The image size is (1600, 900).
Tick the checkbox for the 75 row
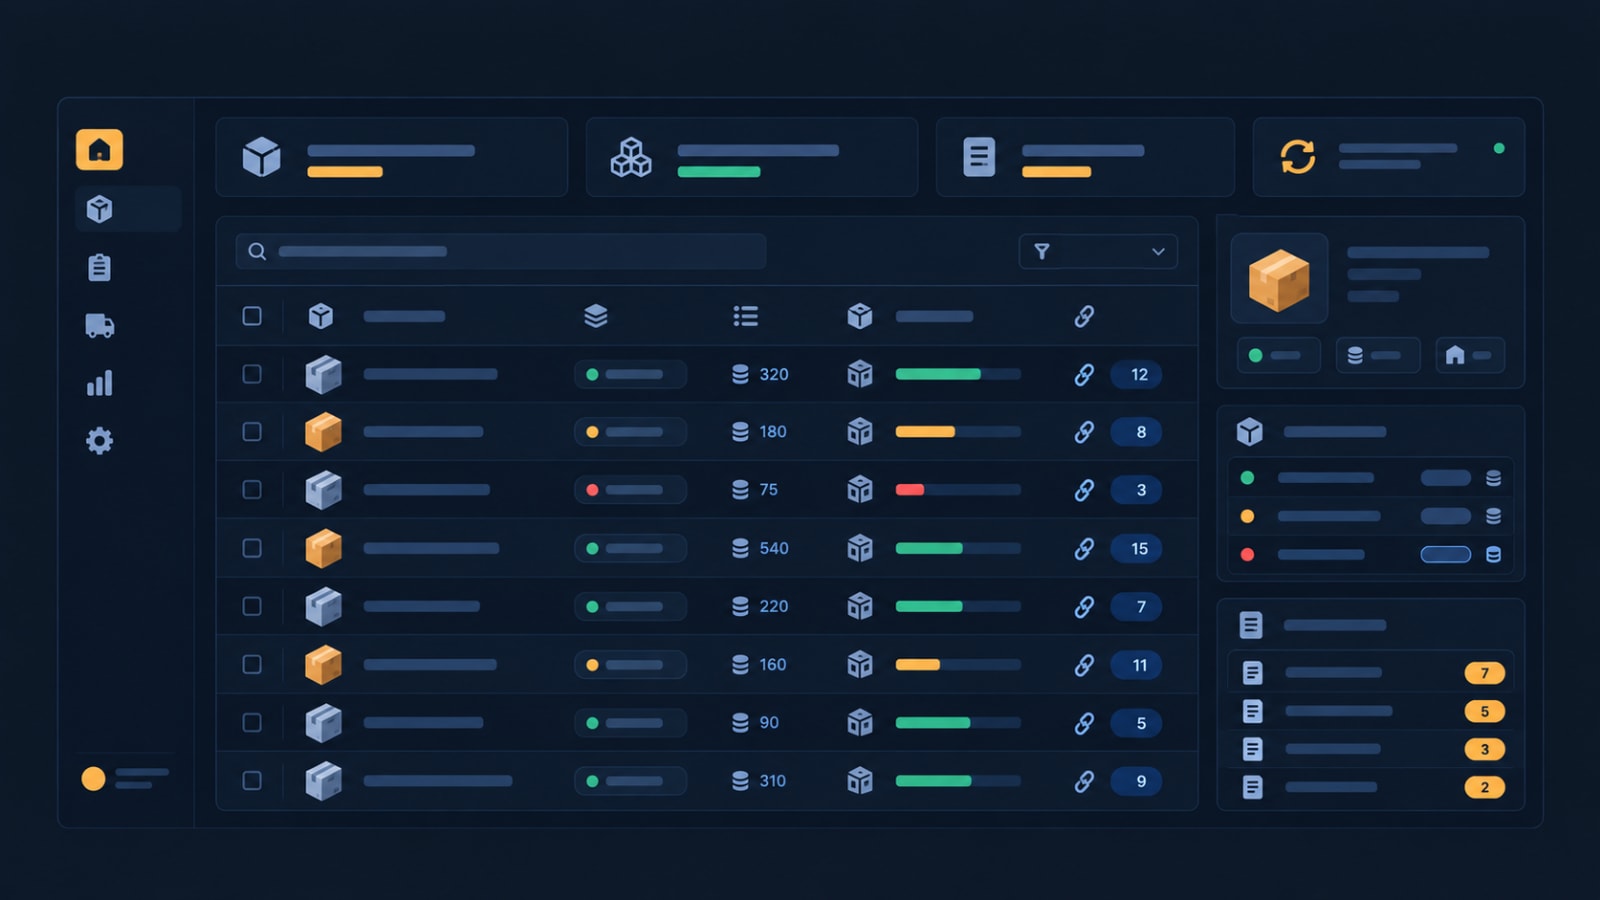pyautogui.click(x=252, y=490)
